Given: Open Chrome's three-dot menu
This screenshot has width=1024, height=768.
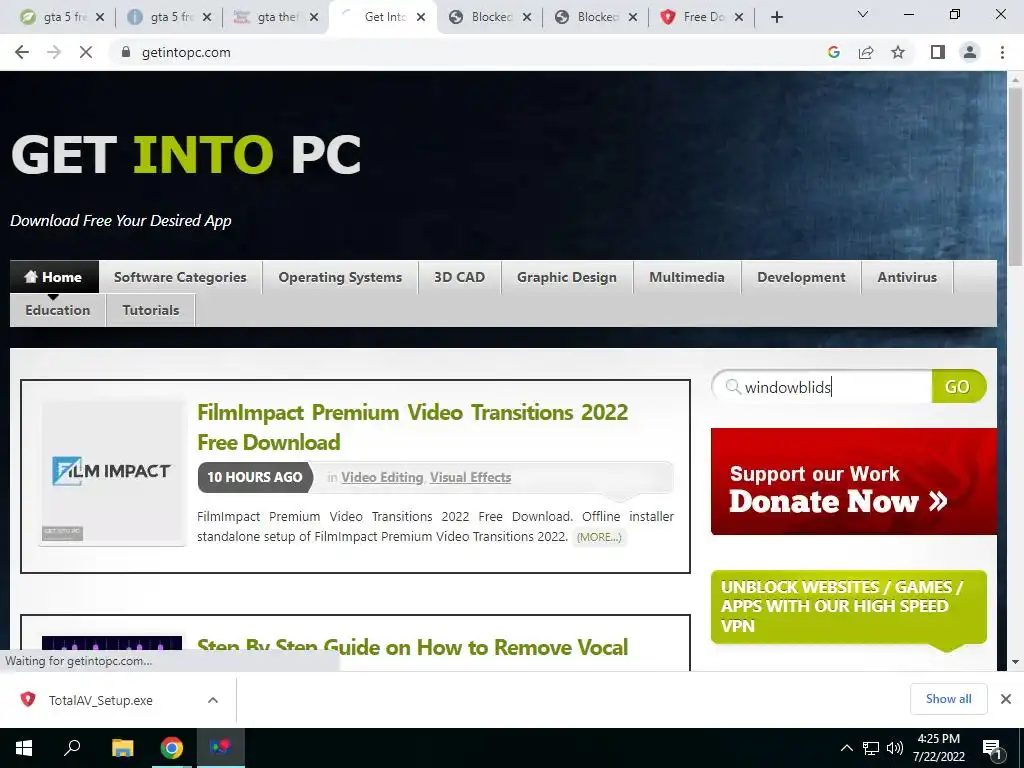Looking at the screenshot, I should point(1002,52).
